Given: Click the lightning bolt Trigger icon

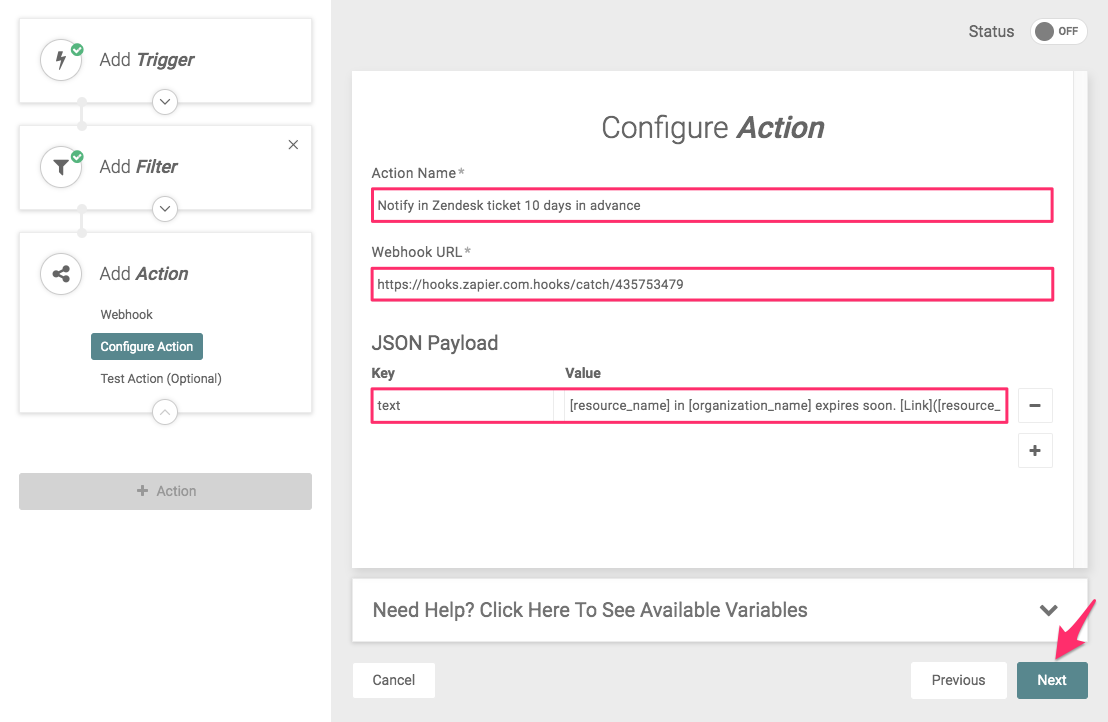Looking at the screenshot, I should point(60,60).
